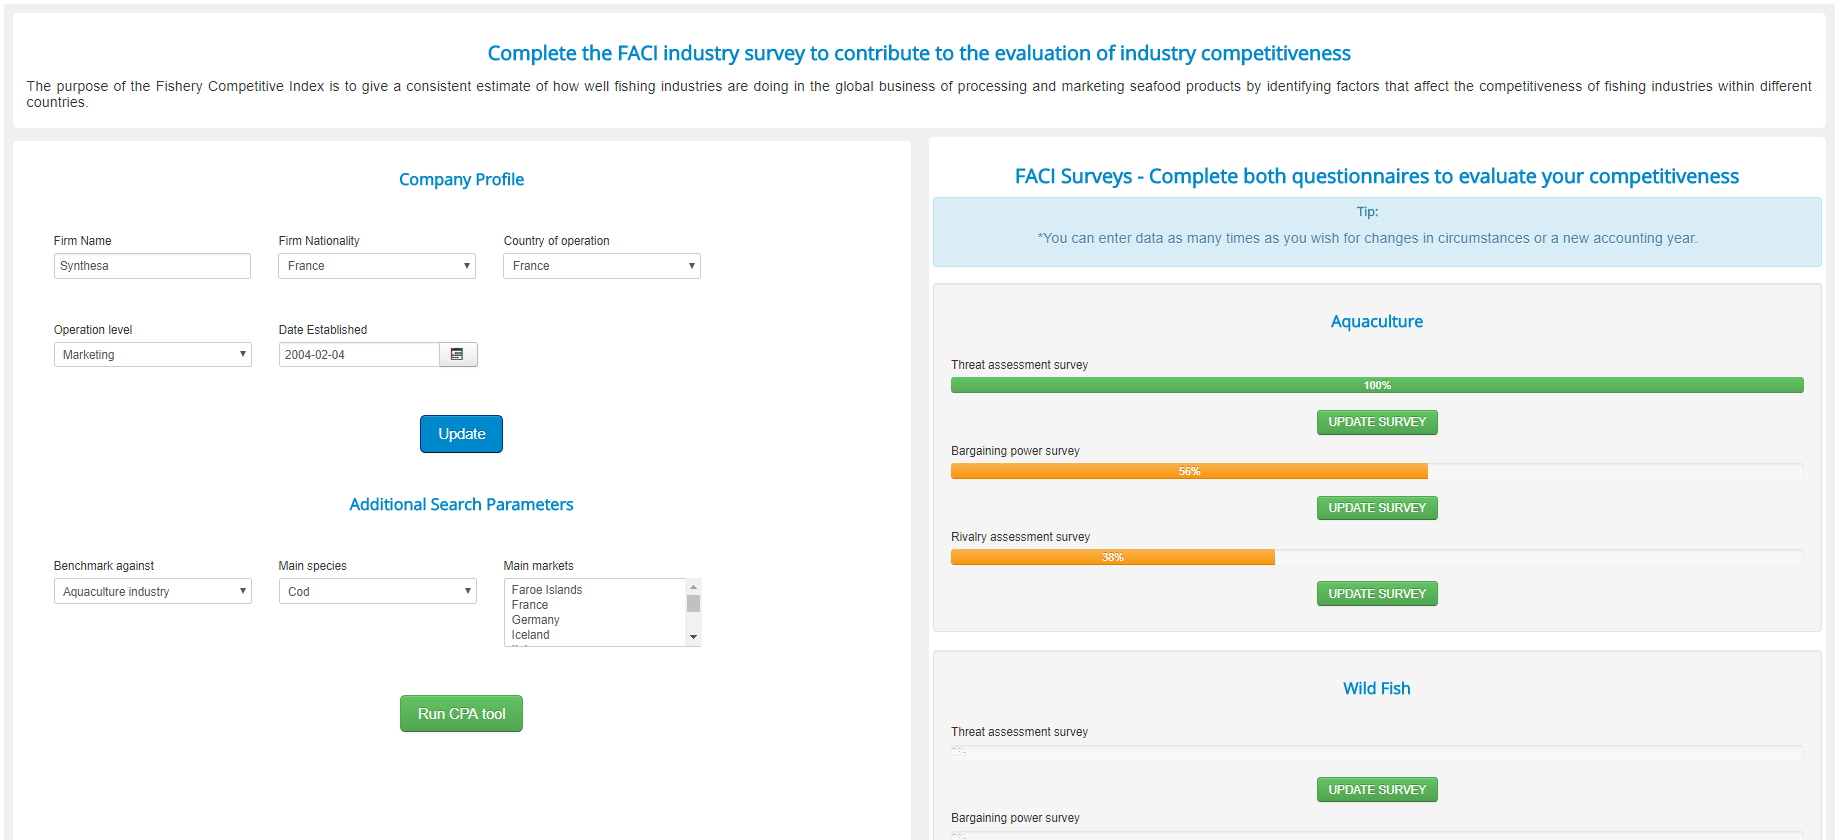Open the Date Established calendar picker icon
The height and width of the screenshot is (840, 1845).
458,355
